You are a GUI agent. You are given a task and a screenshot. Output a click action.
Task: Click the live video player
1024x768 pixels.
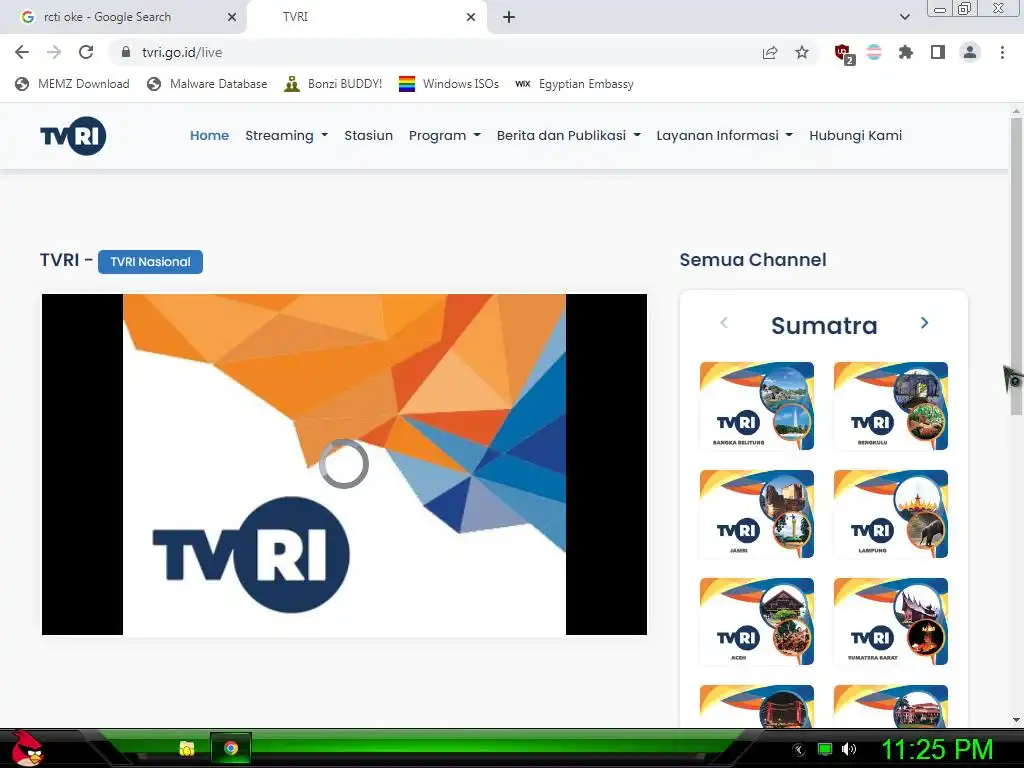(344, 464)
